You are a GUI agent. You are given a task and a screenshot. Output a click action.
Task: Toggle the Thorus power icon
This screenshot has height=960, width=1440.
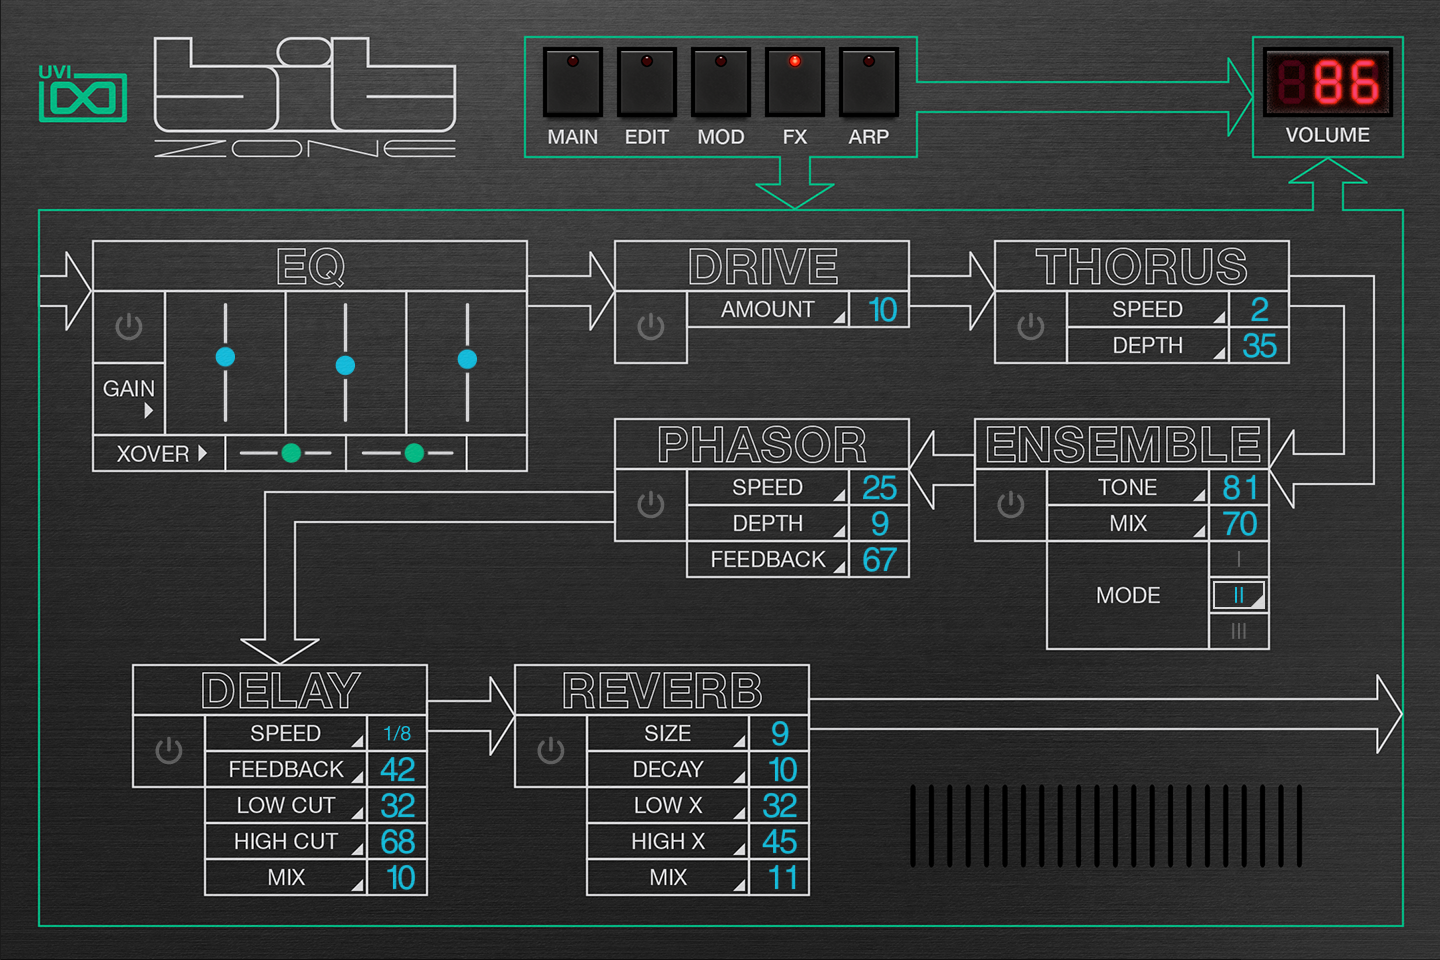pos(1031,327)
